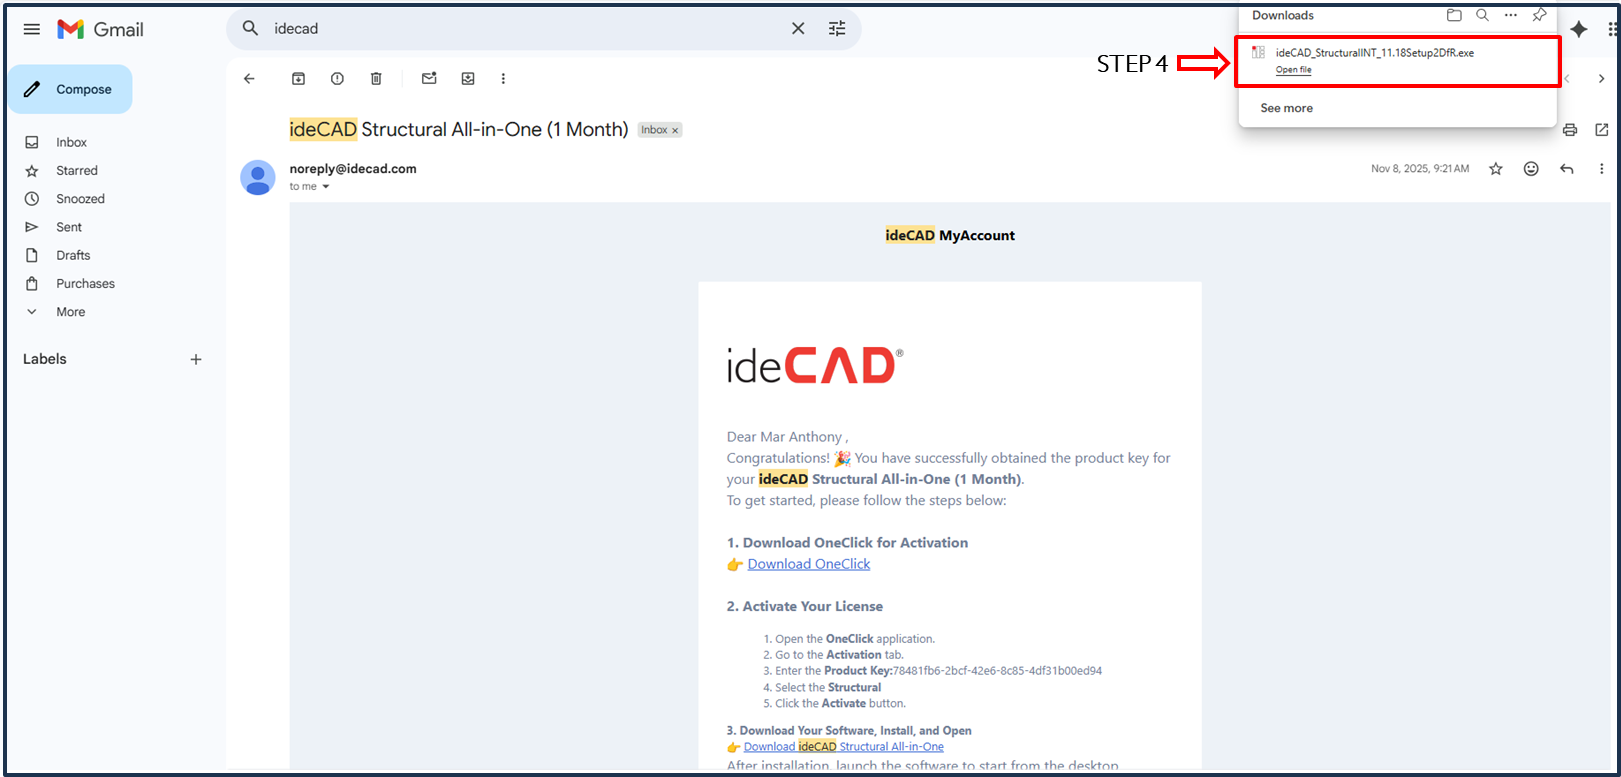1621x777 pixels.
Task: Archive this email
Action: [298, 78]
